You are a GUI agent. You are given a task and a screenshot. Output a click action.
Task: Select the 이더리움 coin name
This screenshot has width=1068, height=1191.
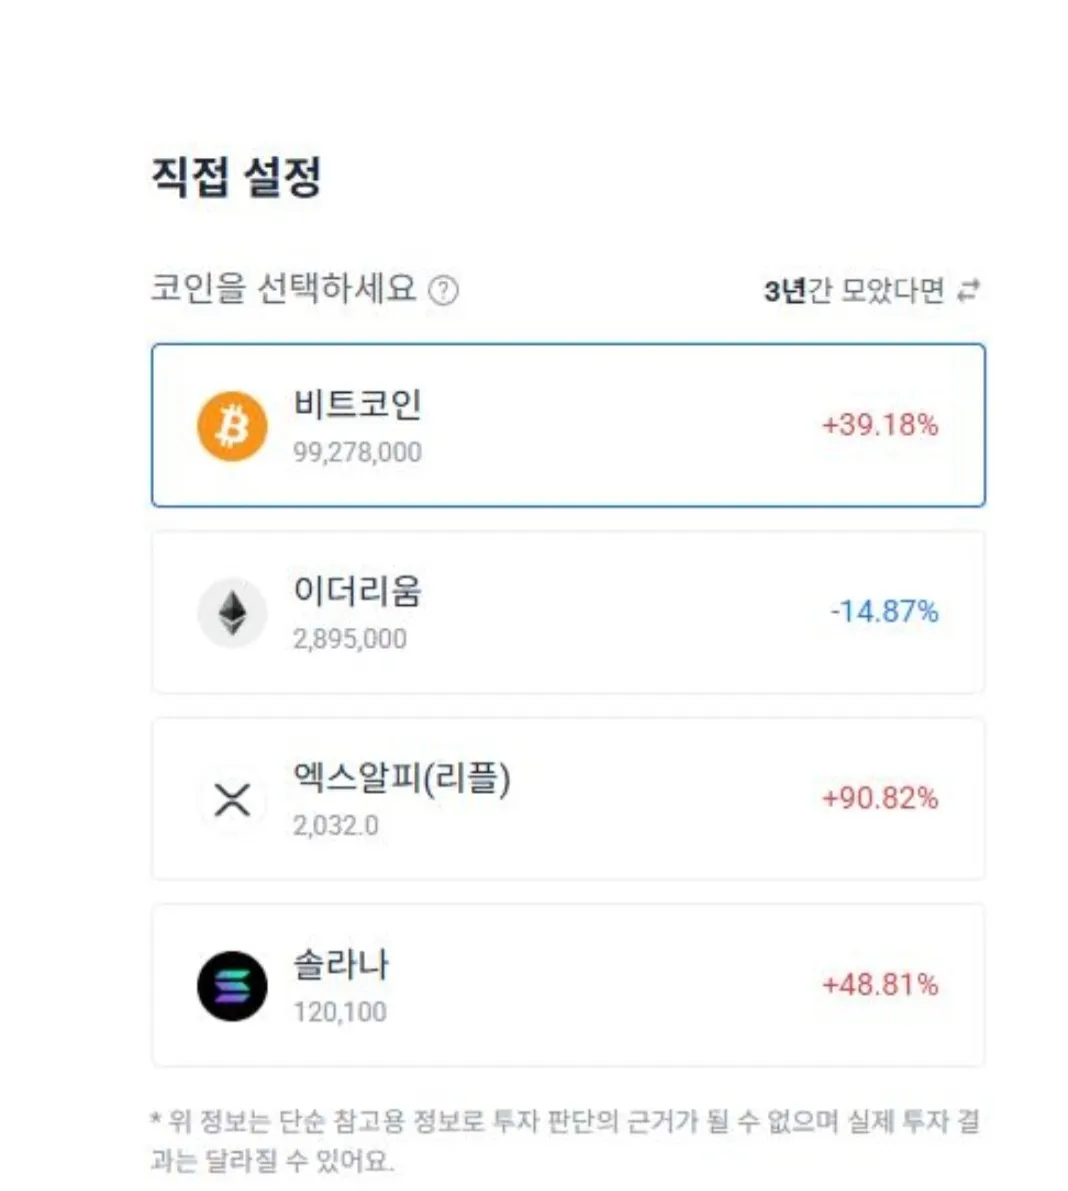pyautogui.click(x=357, y=591)
